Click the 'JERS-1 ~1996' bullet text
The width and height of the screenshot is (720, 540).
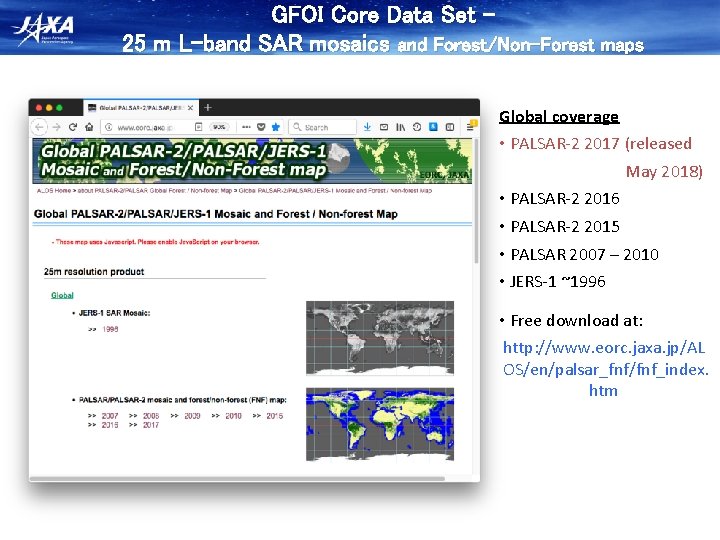[x=558, y=281]
